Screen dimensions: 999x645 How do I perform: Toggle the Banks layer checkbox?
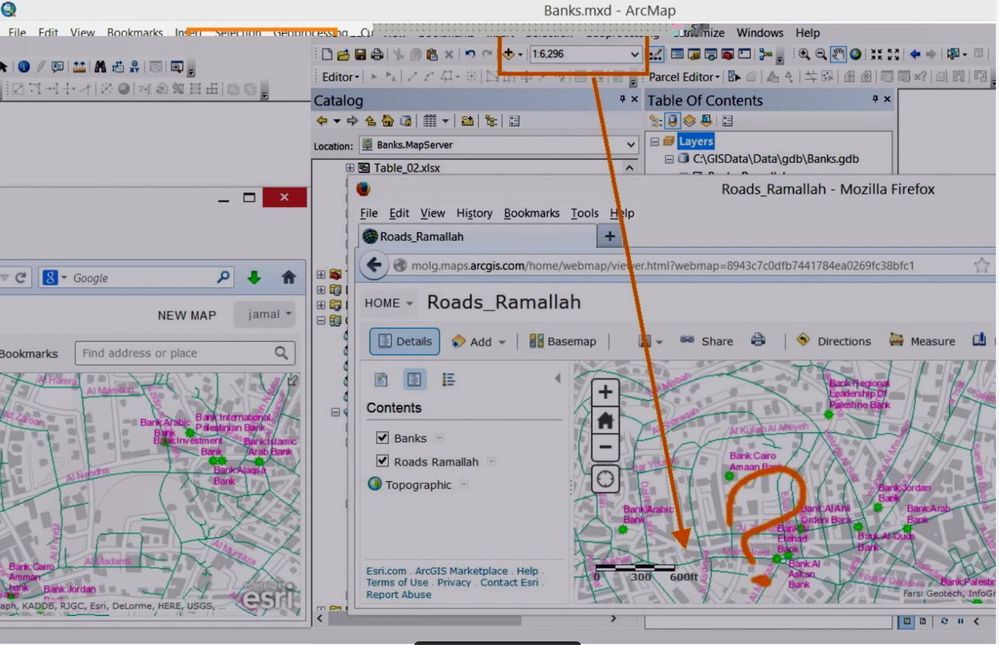click(382, 437)
